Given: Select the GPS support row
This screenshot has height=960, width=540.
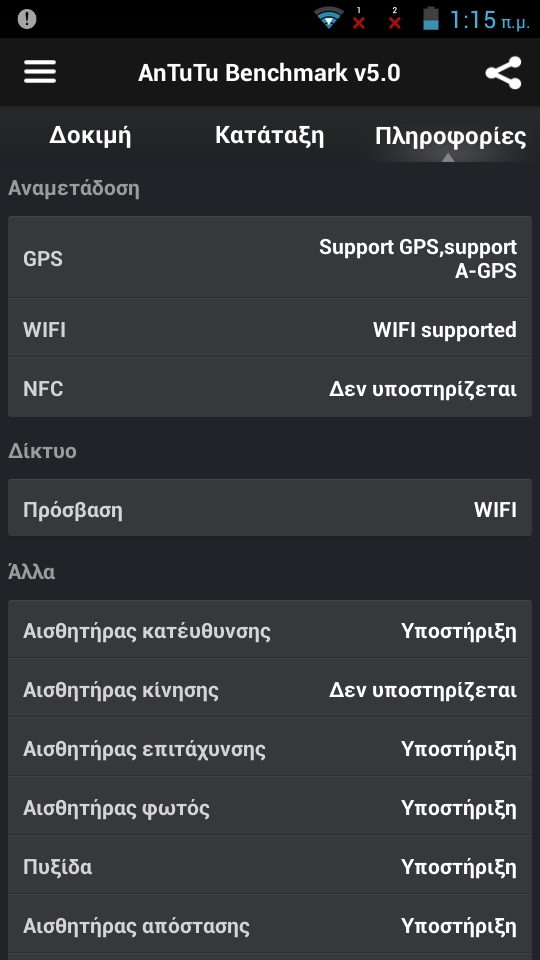Looking at the screenshot, I should click(x=270, y=258).
